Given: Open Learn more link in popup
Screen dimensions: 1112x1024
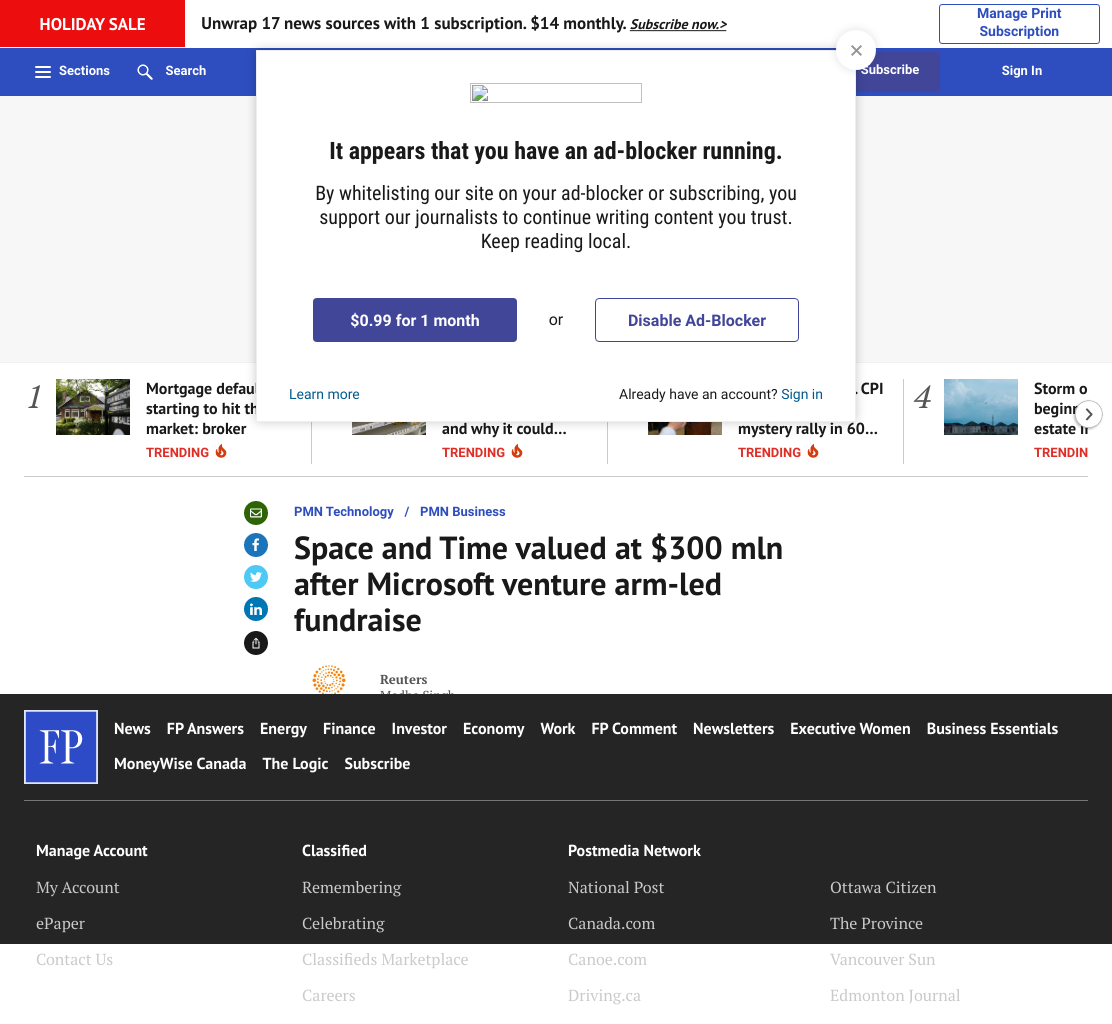Looking at the screenshot, I should (324, 394).
